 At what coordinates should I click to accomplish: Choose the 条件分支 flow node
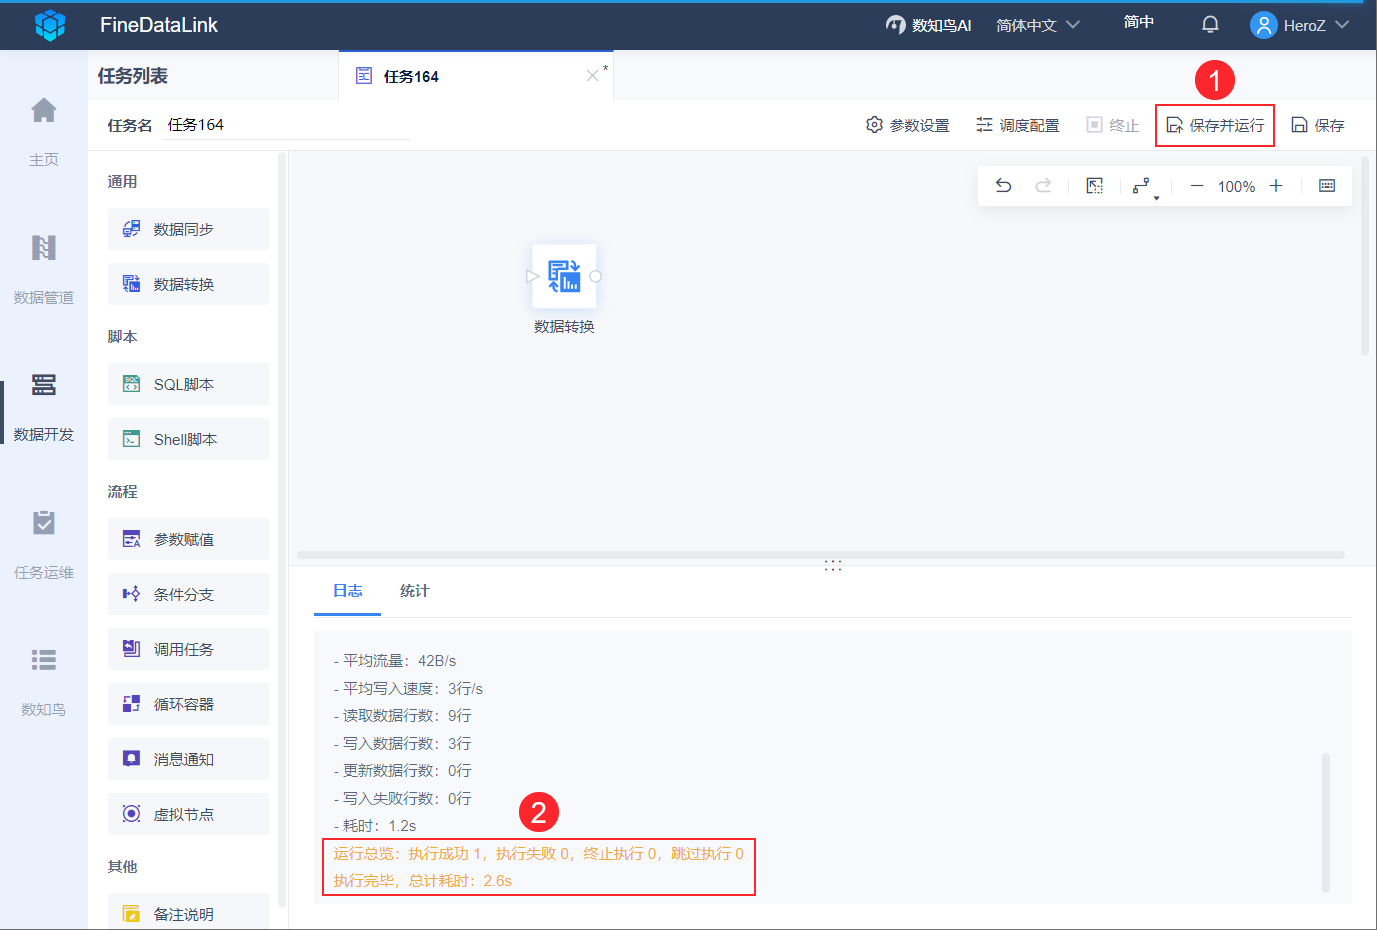pos(188,594)
